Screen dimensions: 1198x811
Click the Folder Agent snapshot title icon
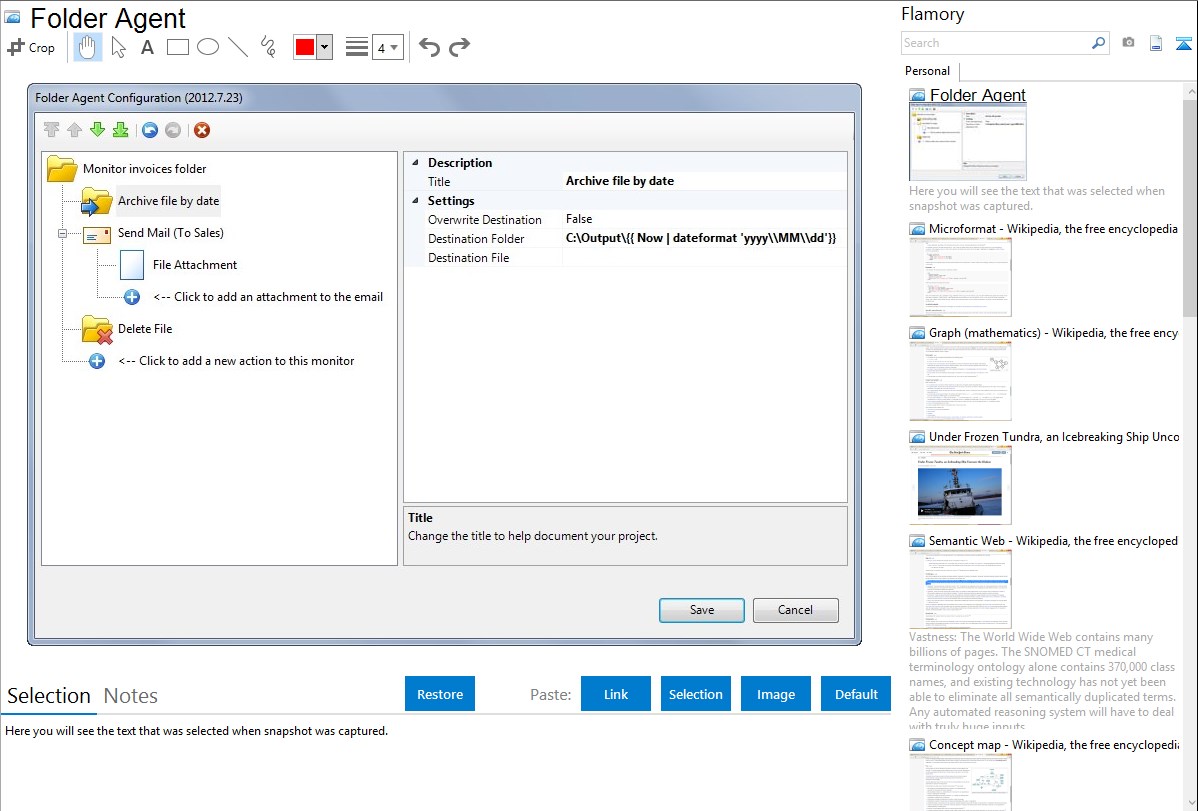tap(917, 96)
